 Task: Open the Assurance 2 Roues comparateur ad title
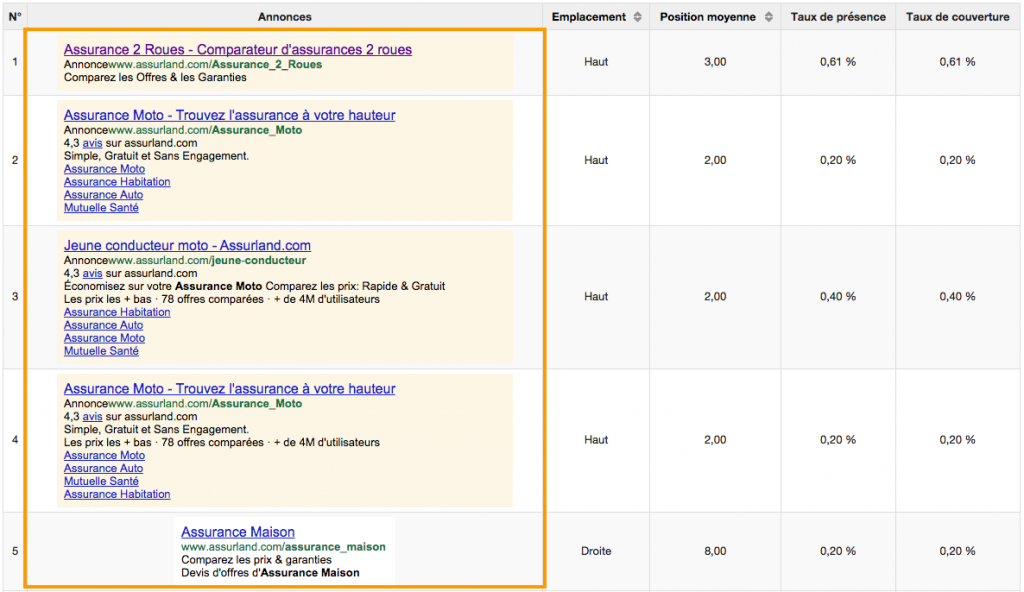(238, 50)
